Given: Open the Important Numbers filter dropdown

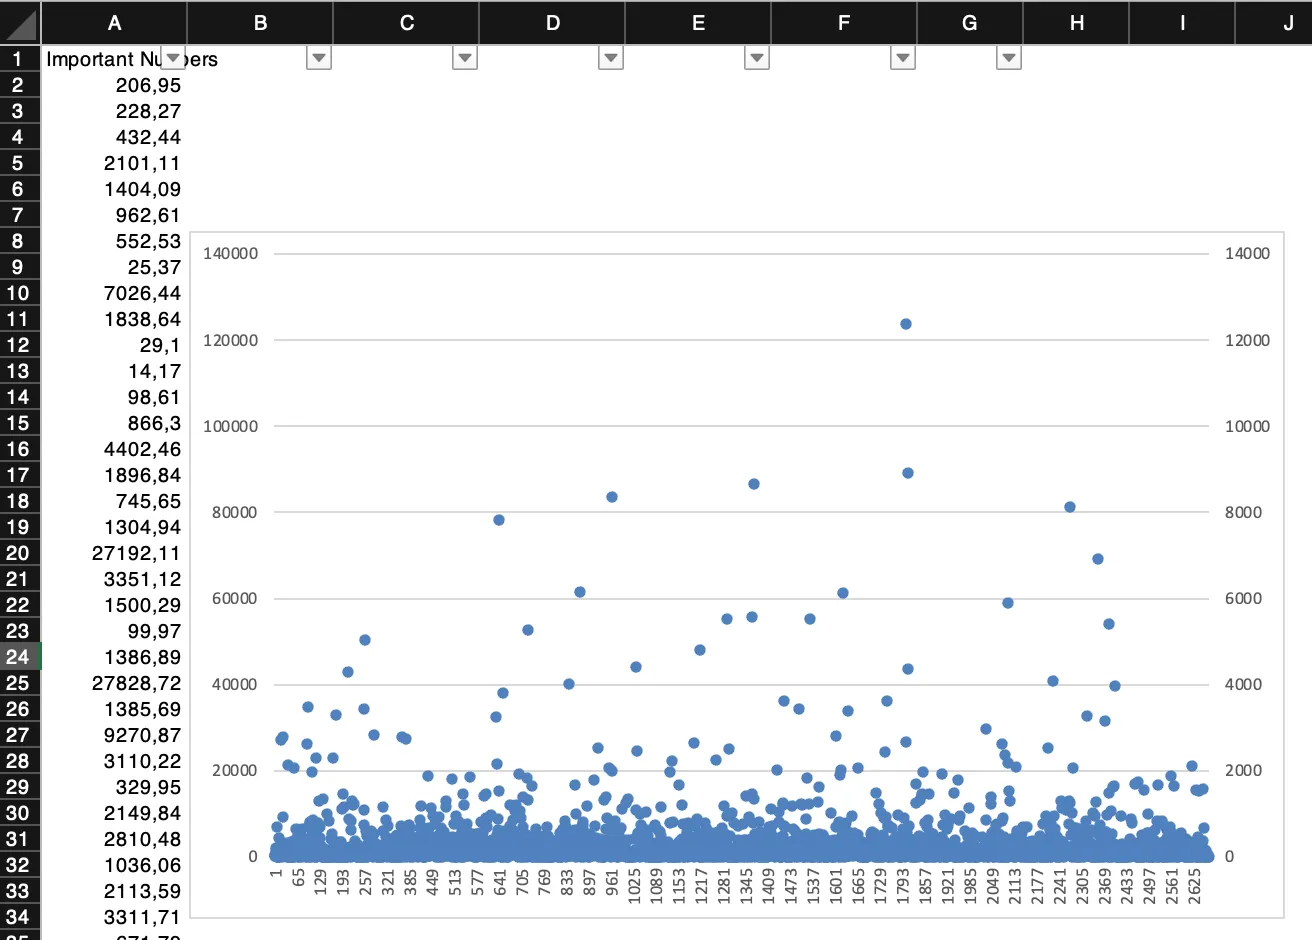Looking at the screenshot, I should coord(172,58).
